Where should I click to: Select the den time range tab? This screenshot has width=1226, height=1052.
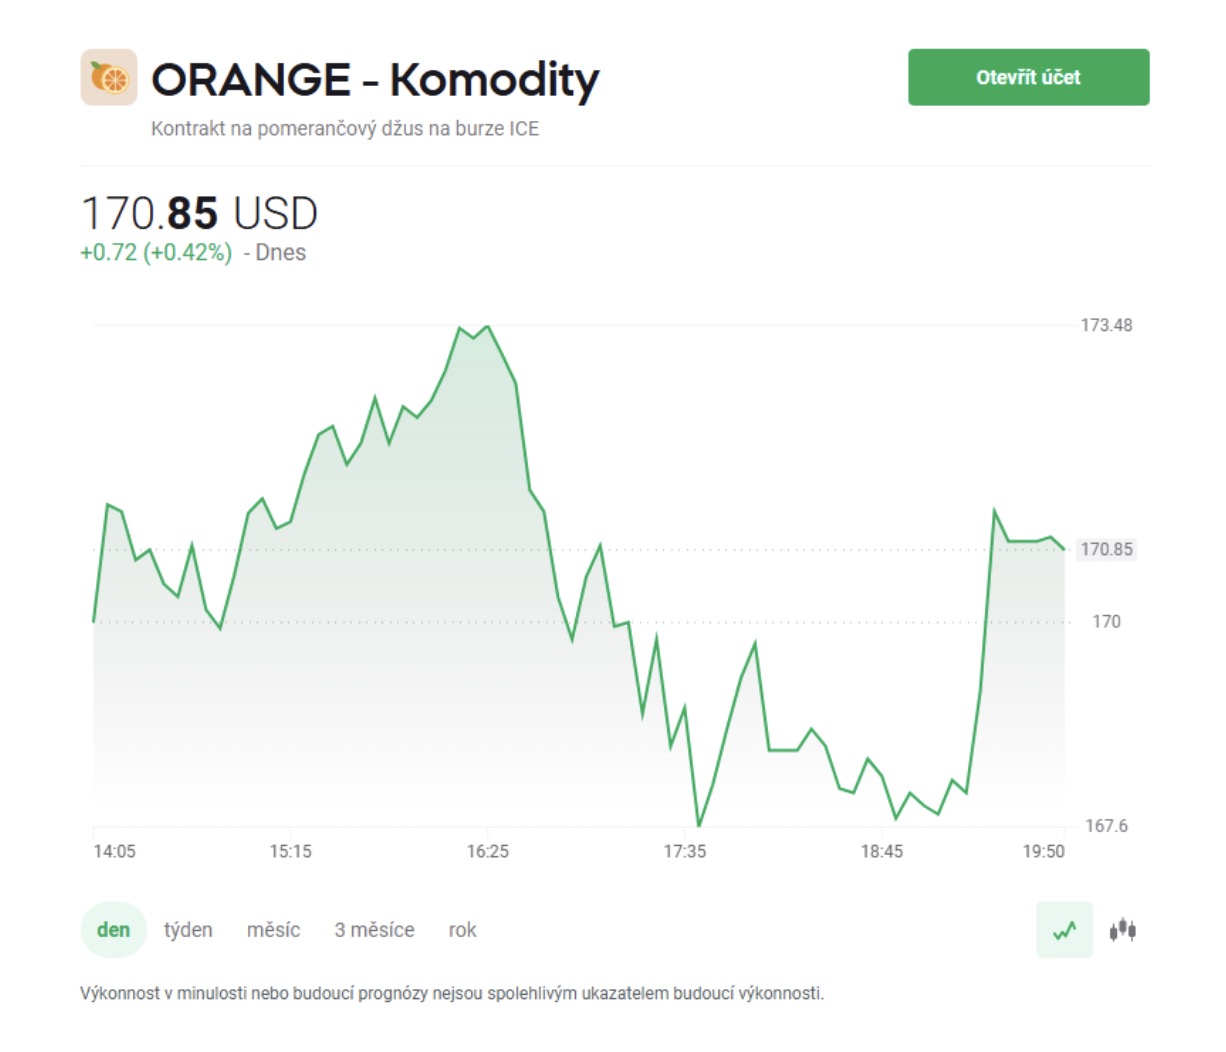(113, 930)
